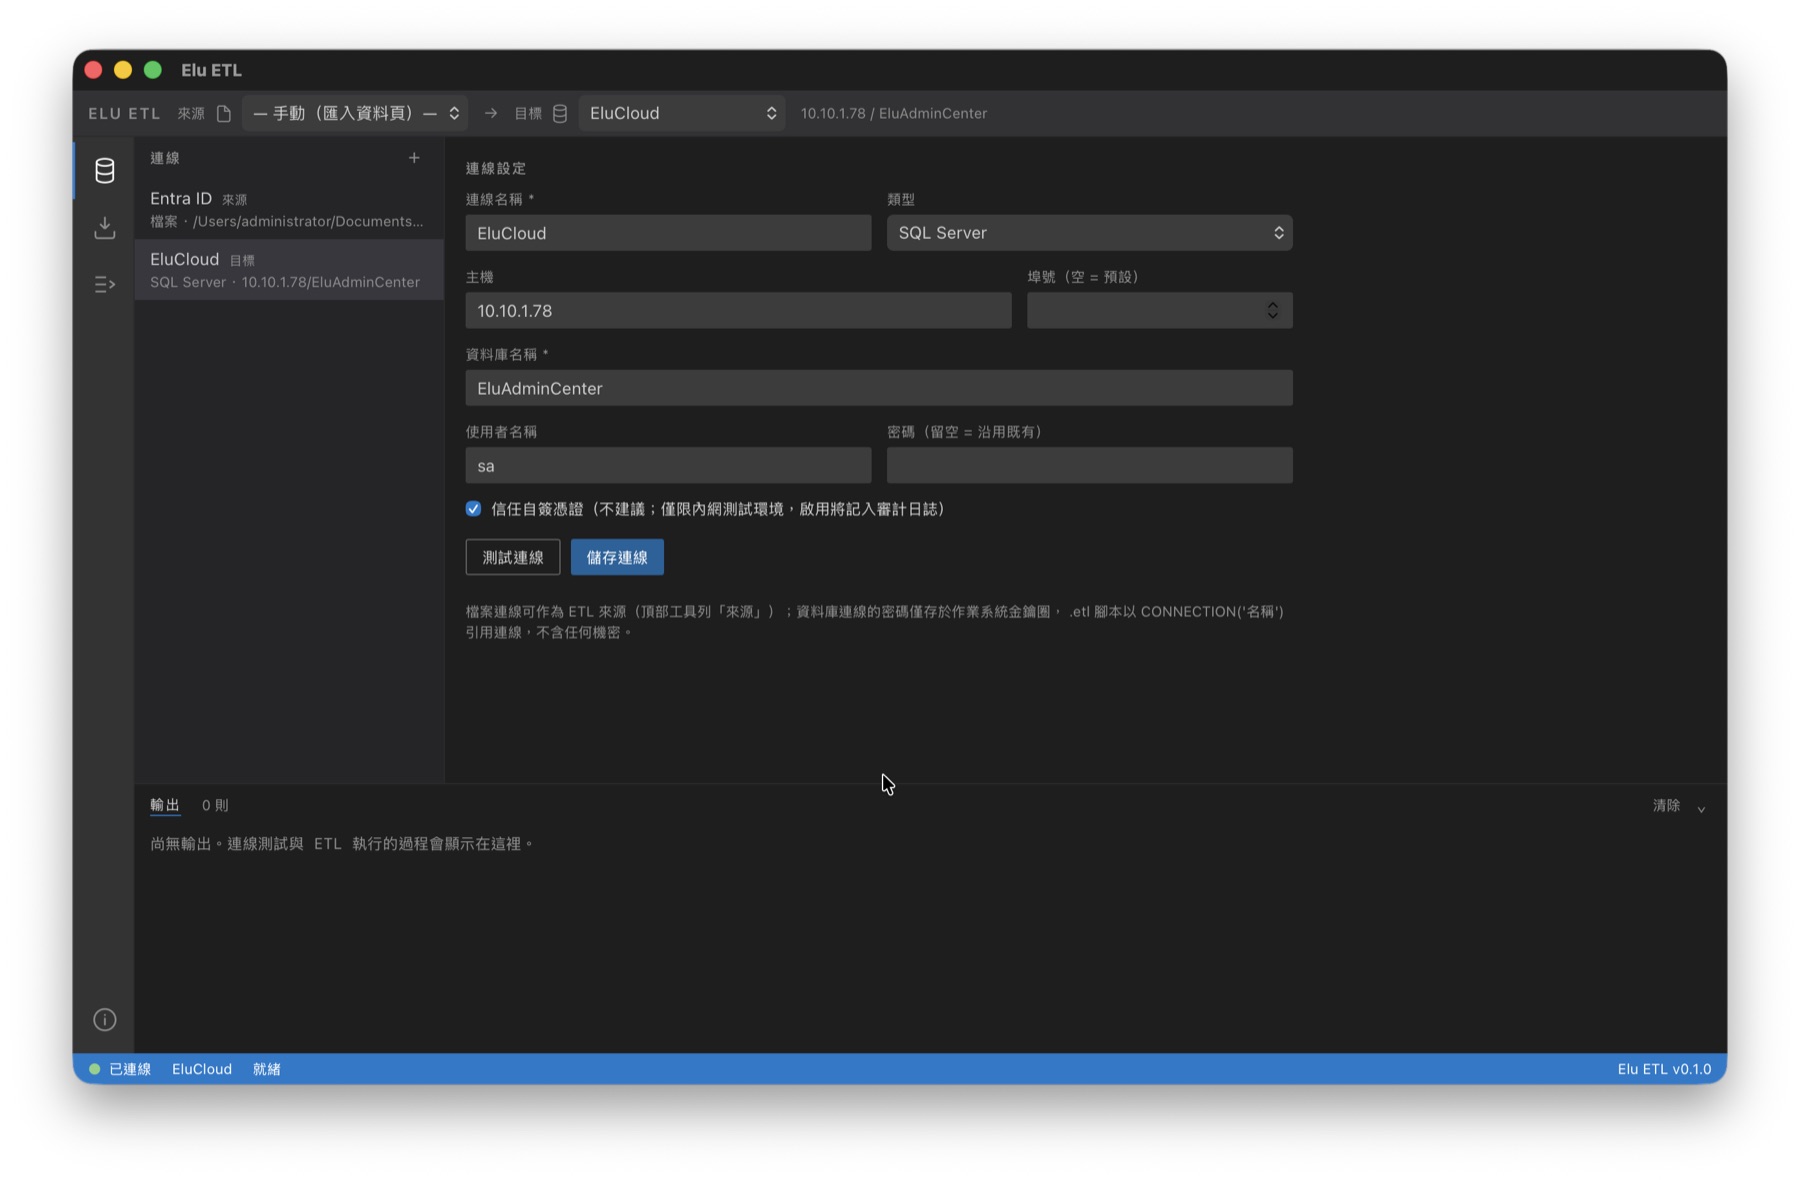Click the 測試連線 test connection button
This screenshot has width=1800, height=1180.
[513, 557]
